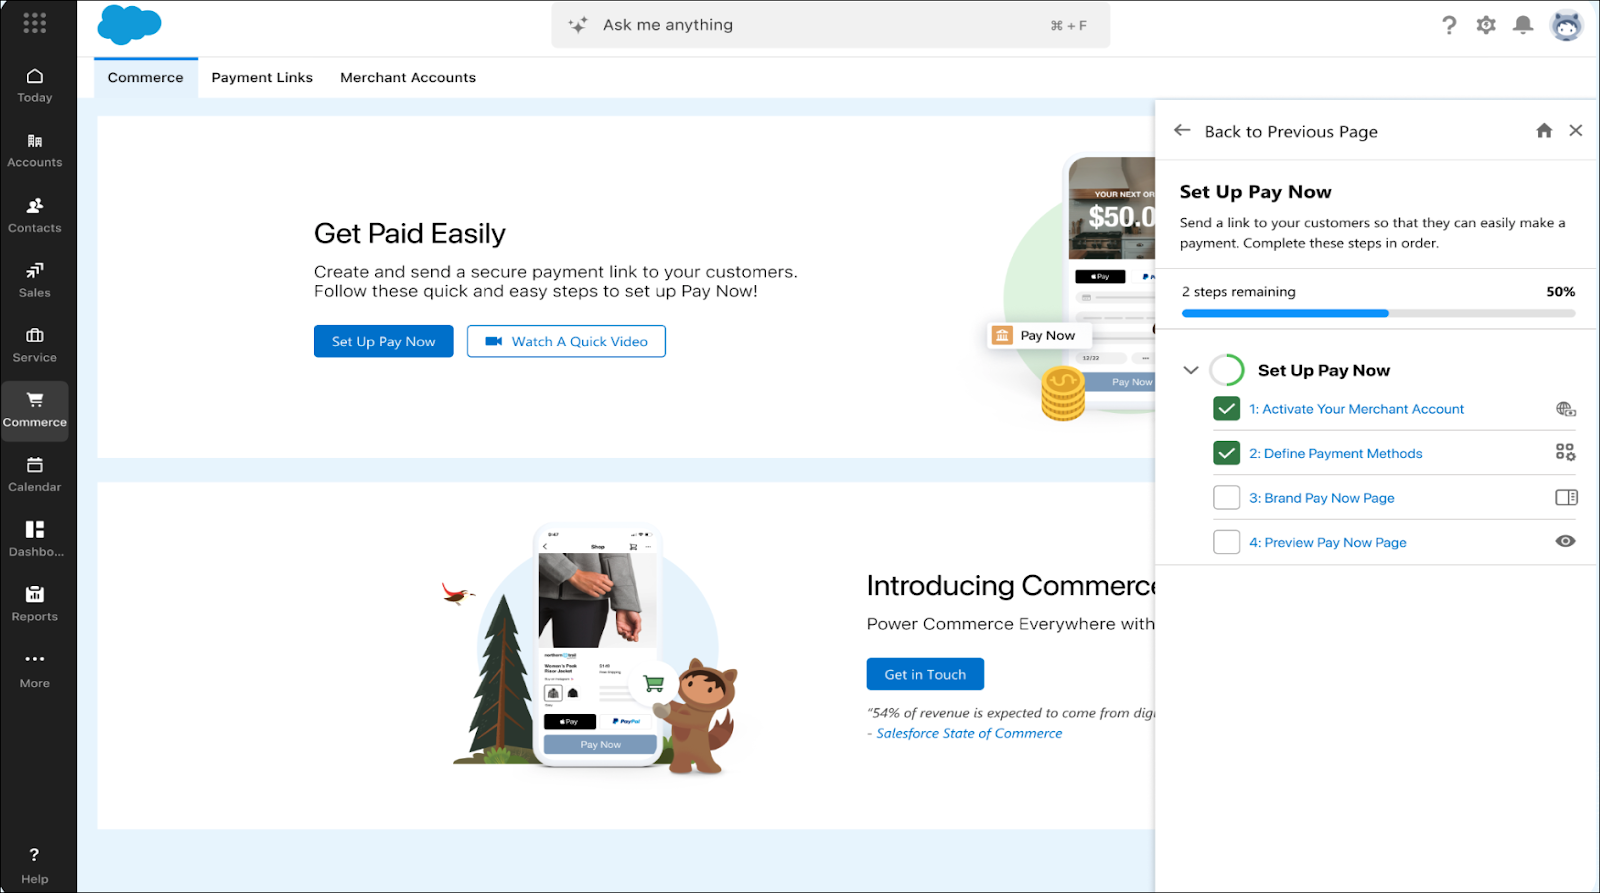Open the App Launcher grid icon
Viewport: 1600px width, 893px height.
pyautogui.click(x=35, y=23)
